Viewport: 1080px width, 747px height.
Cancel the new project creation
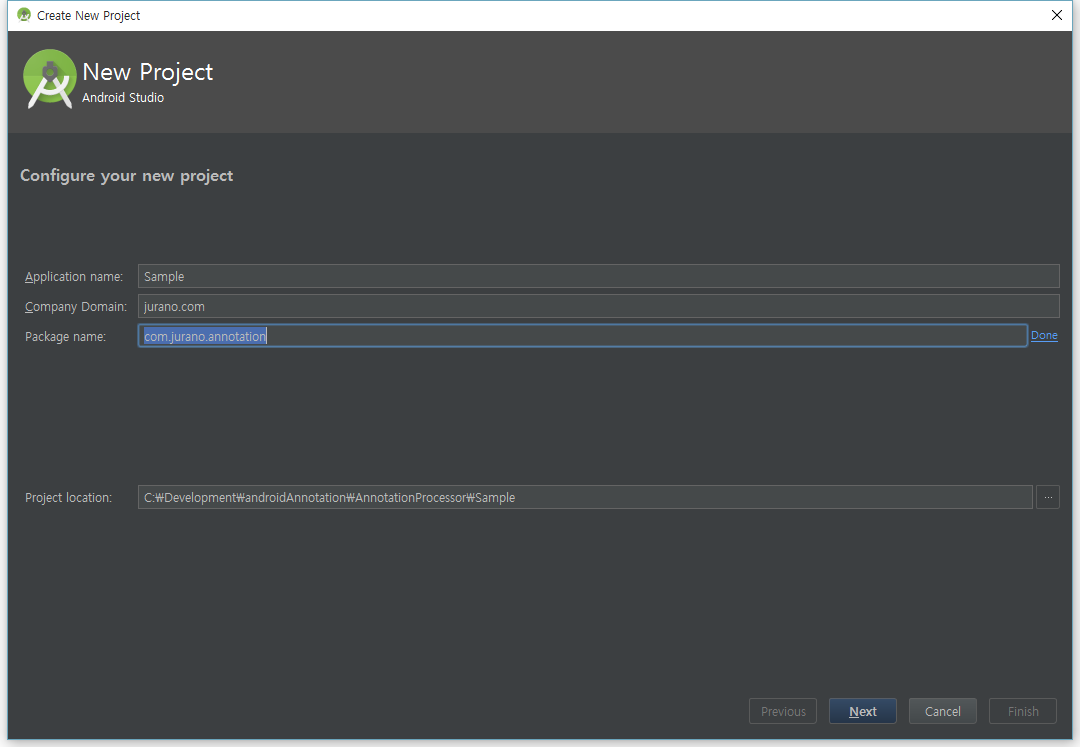pos(942,710)
